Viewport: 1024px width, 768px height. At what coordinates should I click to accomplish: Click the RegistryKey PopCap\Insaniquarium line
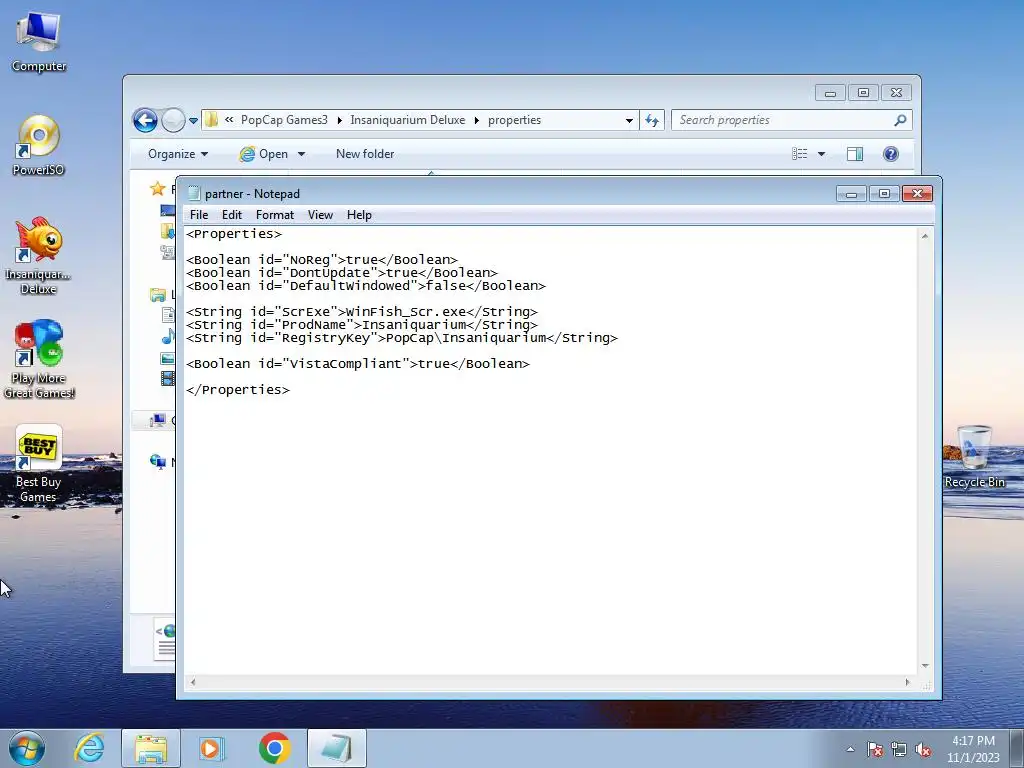[x=402, y=338]
